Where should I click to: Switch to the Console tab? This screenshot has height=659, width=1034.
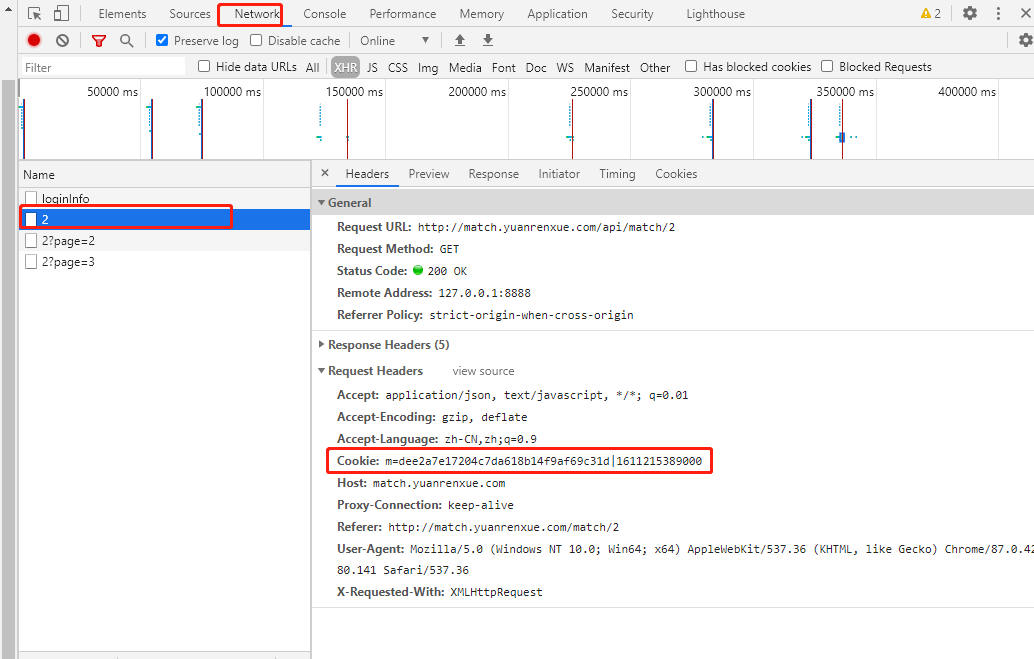click(x=324, y=14)
